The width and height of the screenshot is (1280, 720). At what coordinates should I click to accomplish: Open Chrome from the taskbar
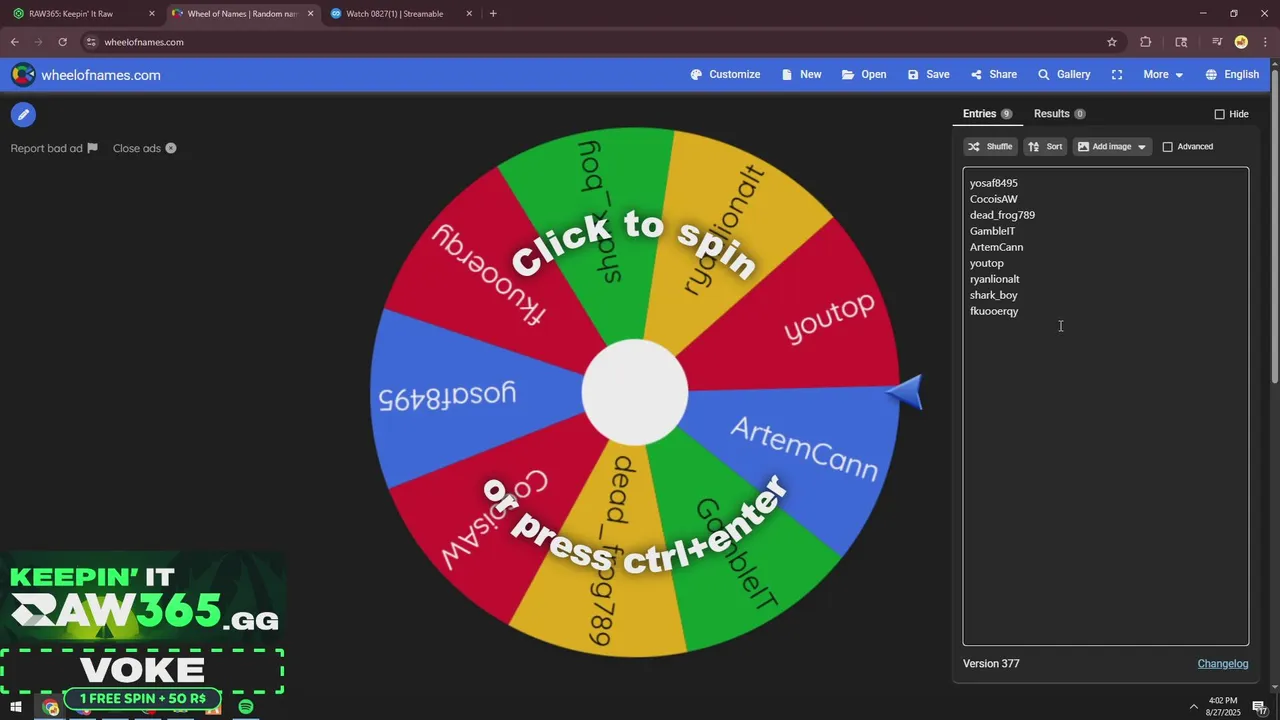tap(51, 708)
